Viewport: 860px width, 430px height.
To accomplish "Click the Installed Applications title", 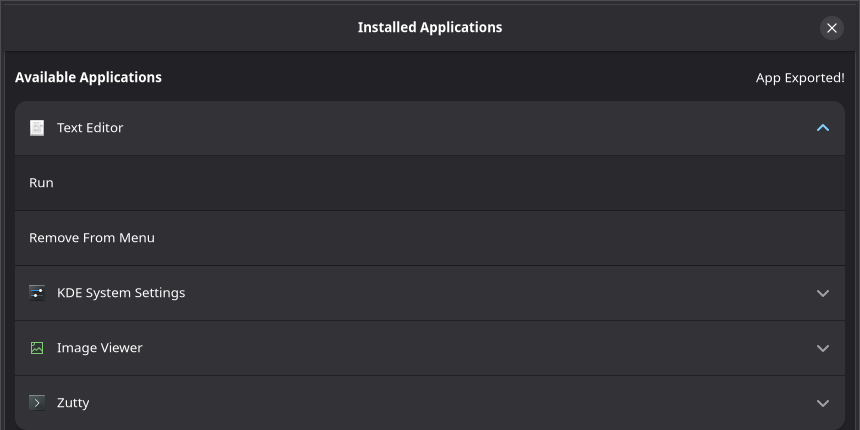I will coord(430,27).
